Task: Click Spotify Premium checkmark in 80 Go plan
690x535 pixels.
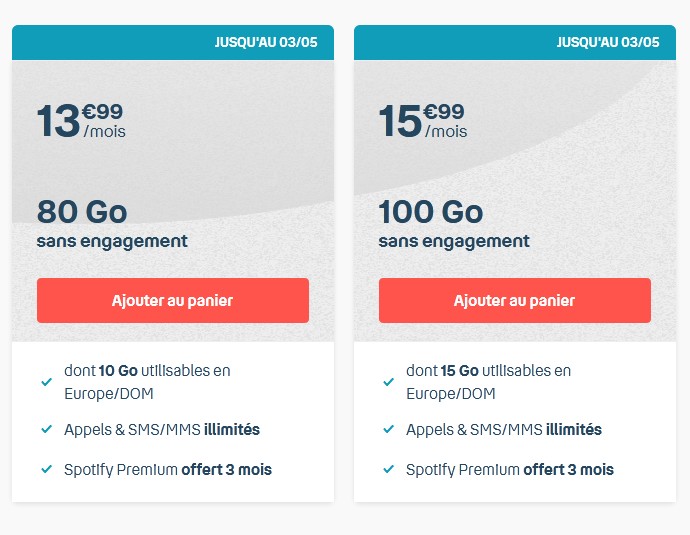Action: pos(46,469)
